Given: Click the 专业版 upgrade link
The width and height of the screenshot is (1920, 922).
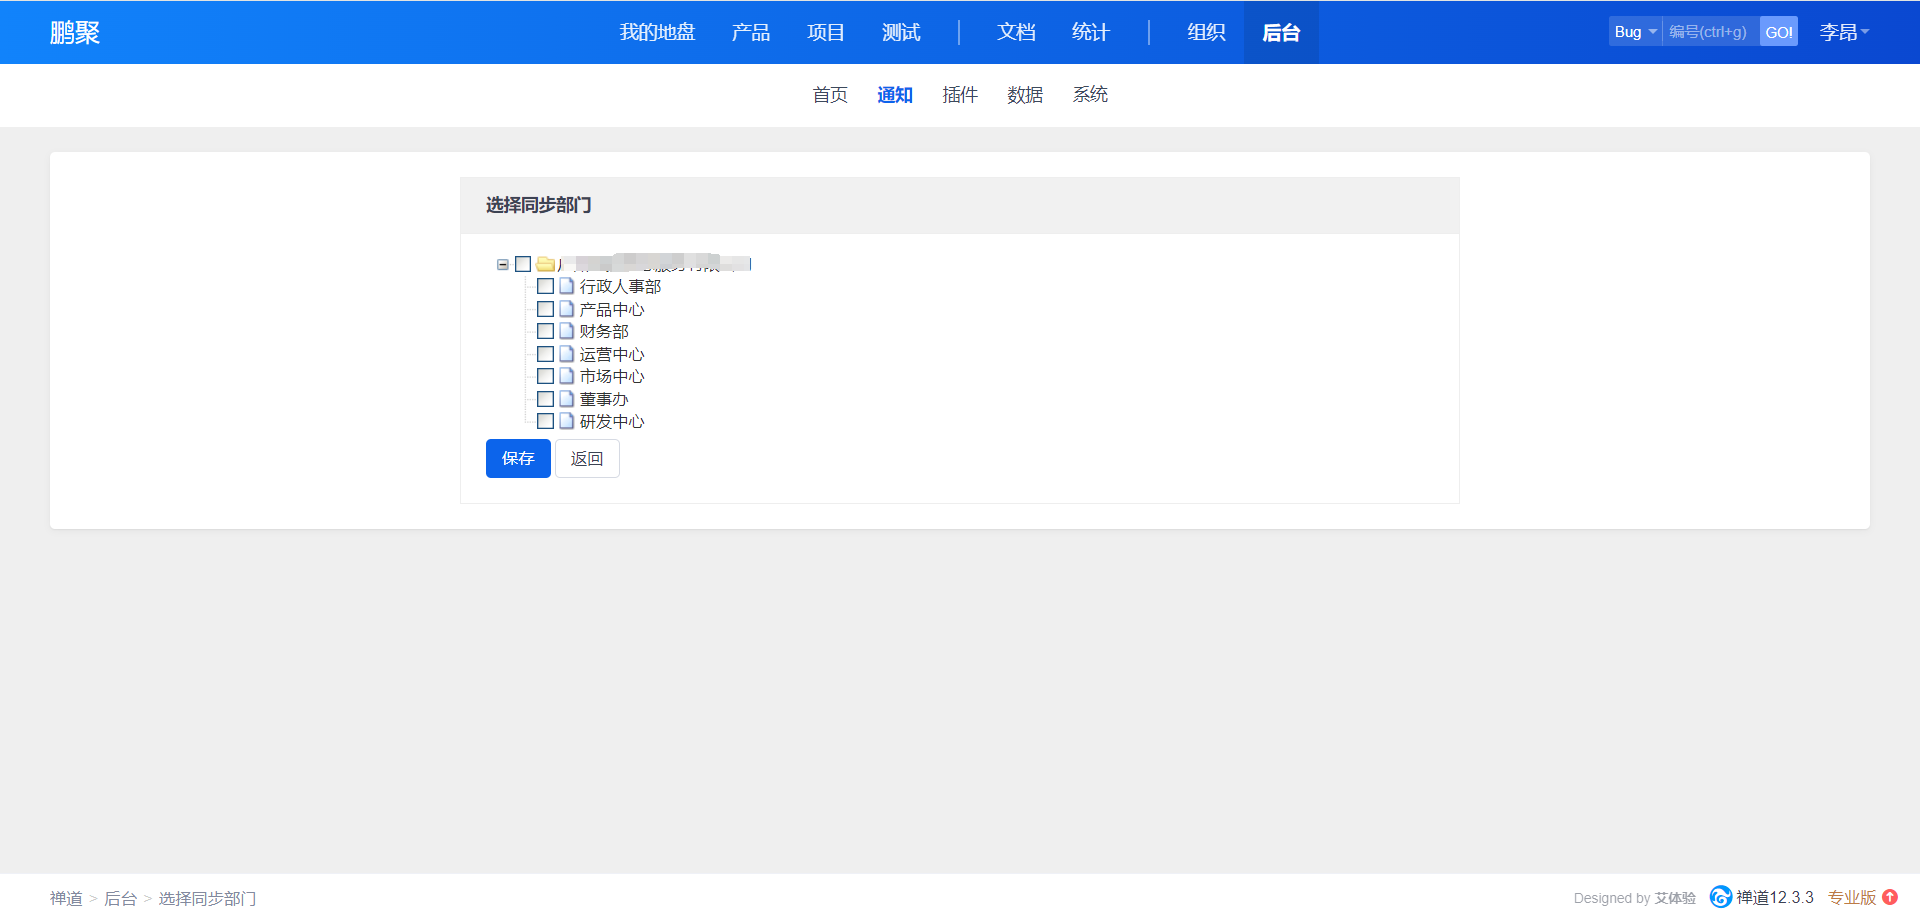Looking at the screenshot, I should click(x=1852, y=898).
